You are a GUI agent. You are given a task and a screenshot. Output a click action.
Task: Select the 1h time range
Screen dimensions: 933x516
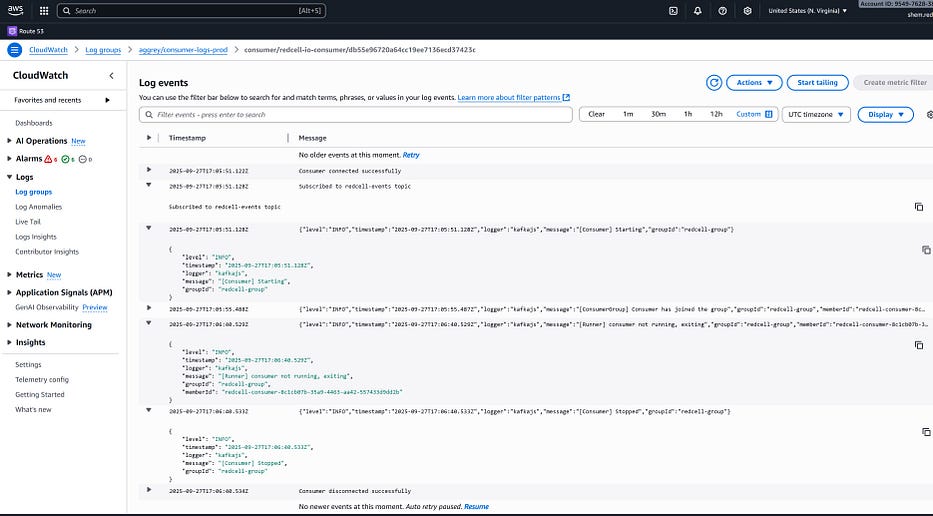coord(688,114)
